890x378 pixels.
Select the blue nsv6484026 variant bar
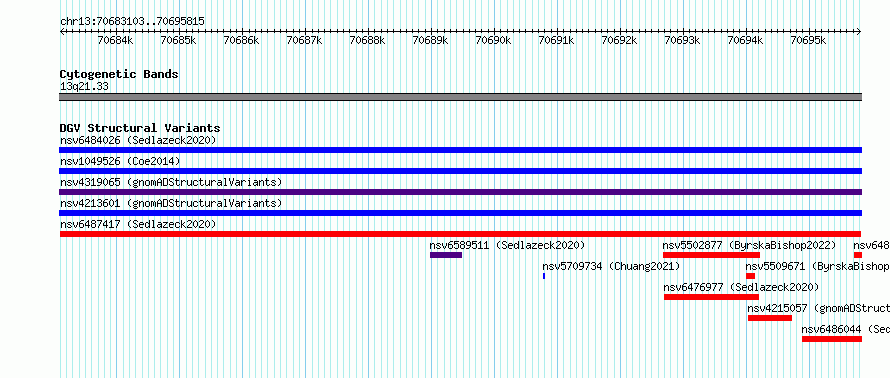[x=460, y=150]
